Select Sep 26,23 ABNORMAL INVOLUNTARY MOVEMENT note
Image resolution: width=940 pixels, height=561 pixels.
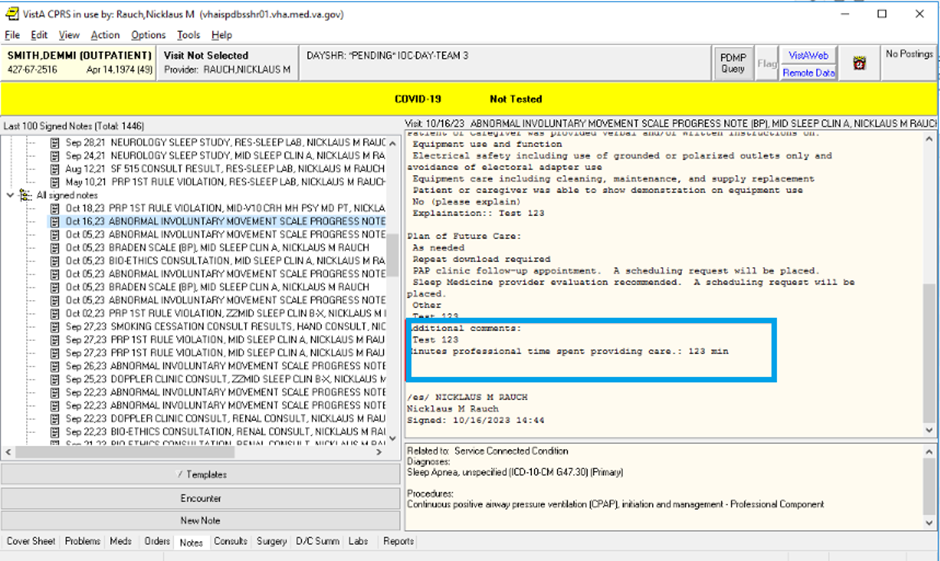click(x=225, y=366)
